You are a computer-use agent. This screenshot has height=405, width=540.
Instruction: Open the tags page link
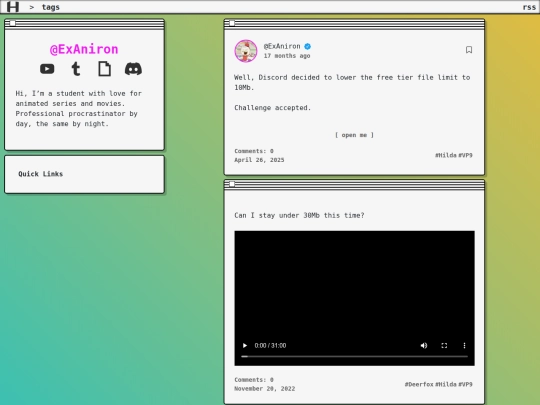tap(51, 7)
